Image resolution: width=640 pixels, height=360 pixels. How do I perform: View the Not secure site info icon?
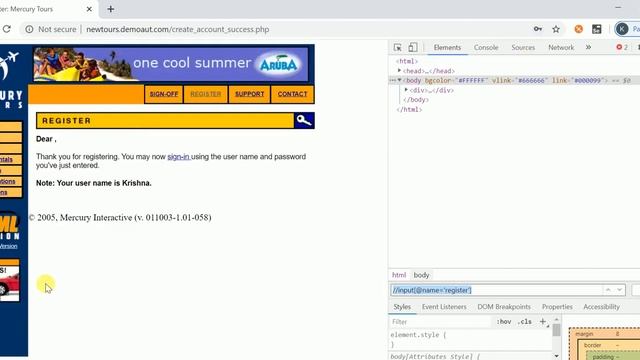click(x=29, y=29)
